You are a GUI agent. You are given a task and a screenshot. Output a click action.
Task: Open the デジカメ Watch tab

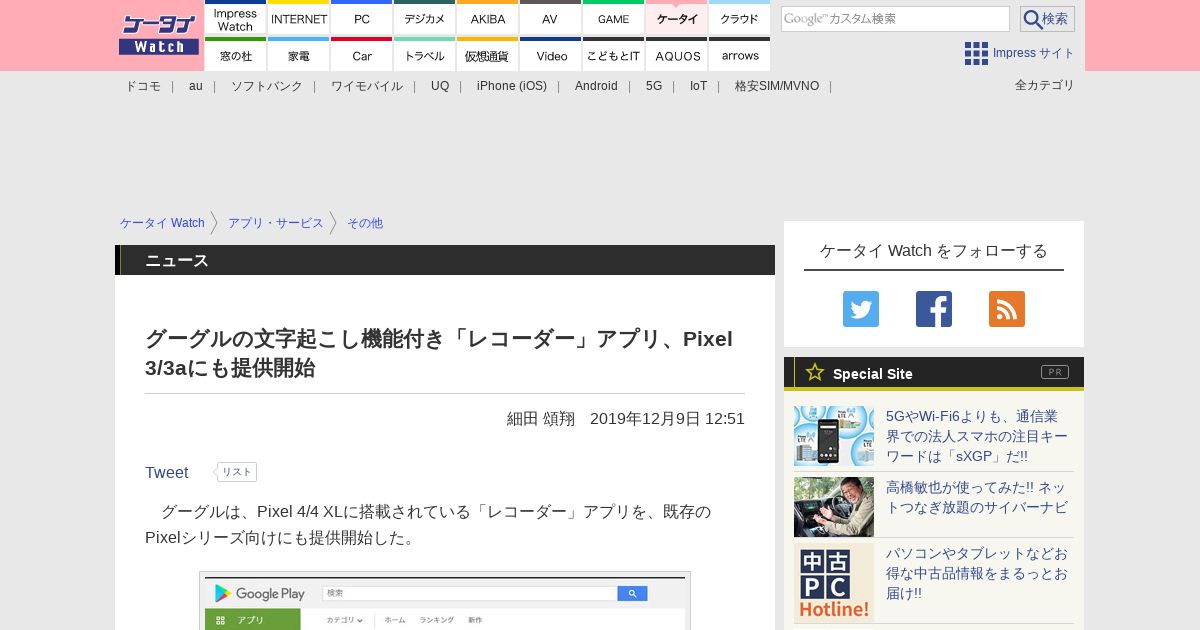point(425,19)
